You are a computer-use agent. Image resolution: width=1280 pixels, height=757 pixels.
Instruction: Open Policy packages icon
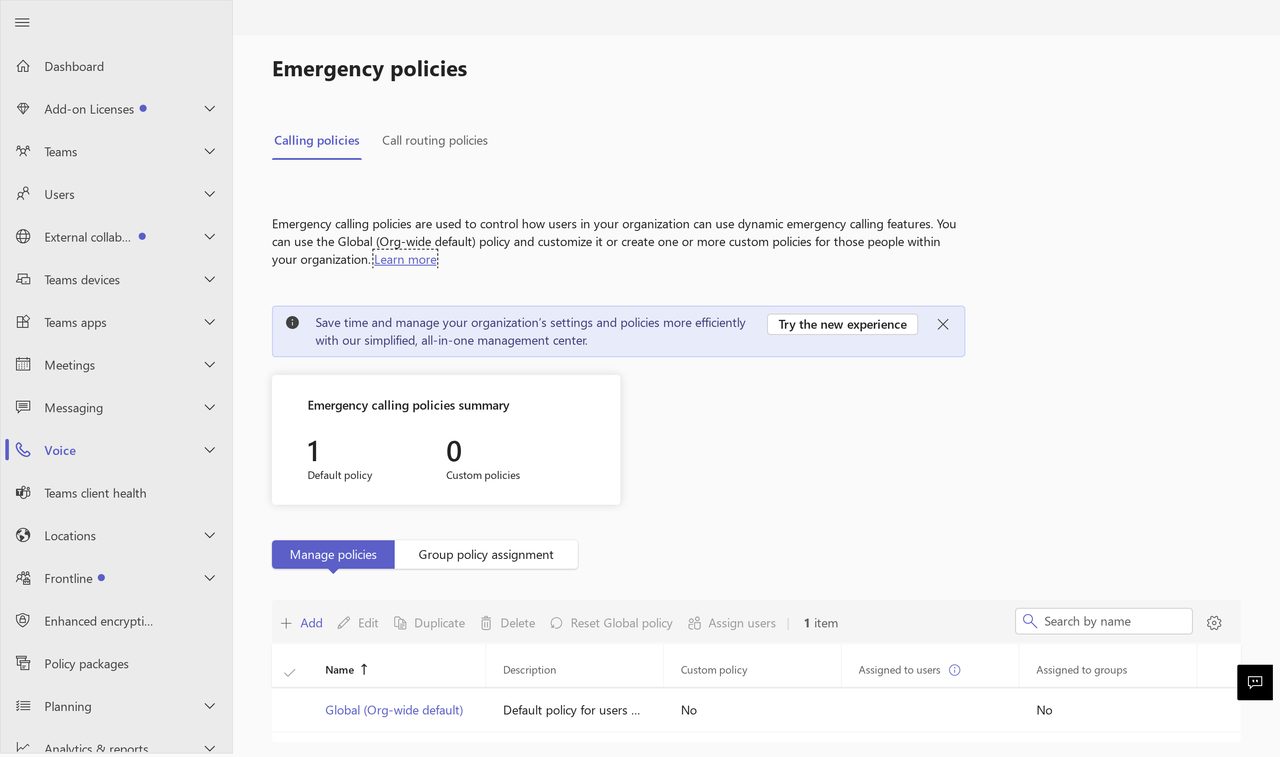(23, 664)
